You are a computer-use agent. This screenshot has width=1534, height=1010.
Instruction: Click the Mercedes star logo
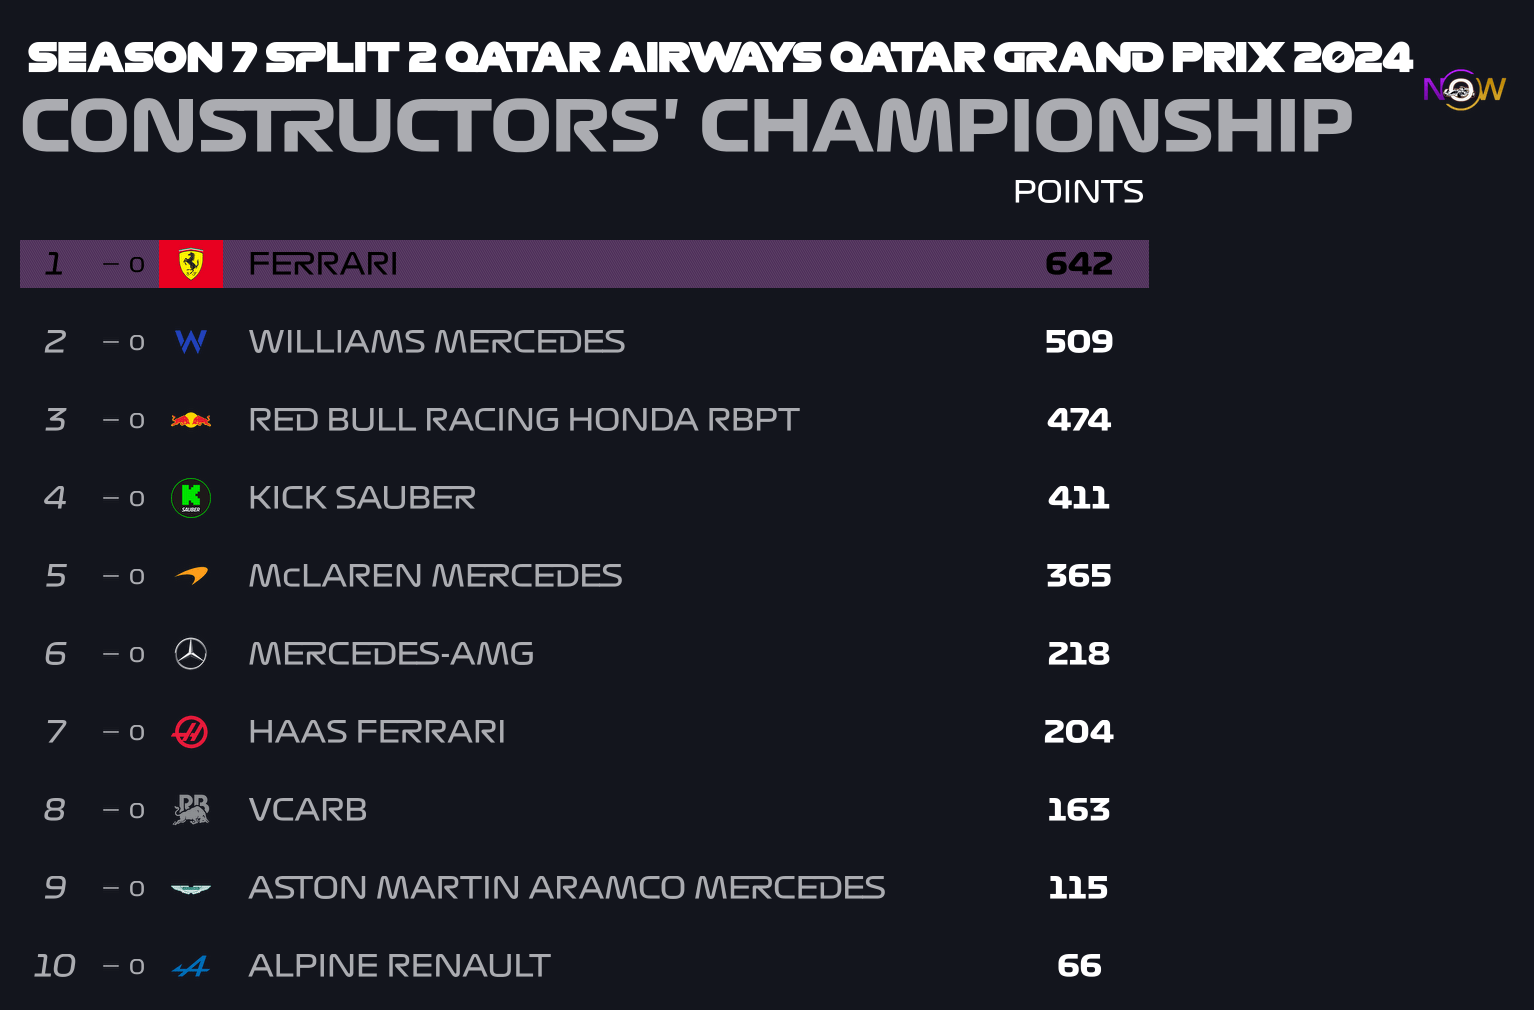pos(191,654)
